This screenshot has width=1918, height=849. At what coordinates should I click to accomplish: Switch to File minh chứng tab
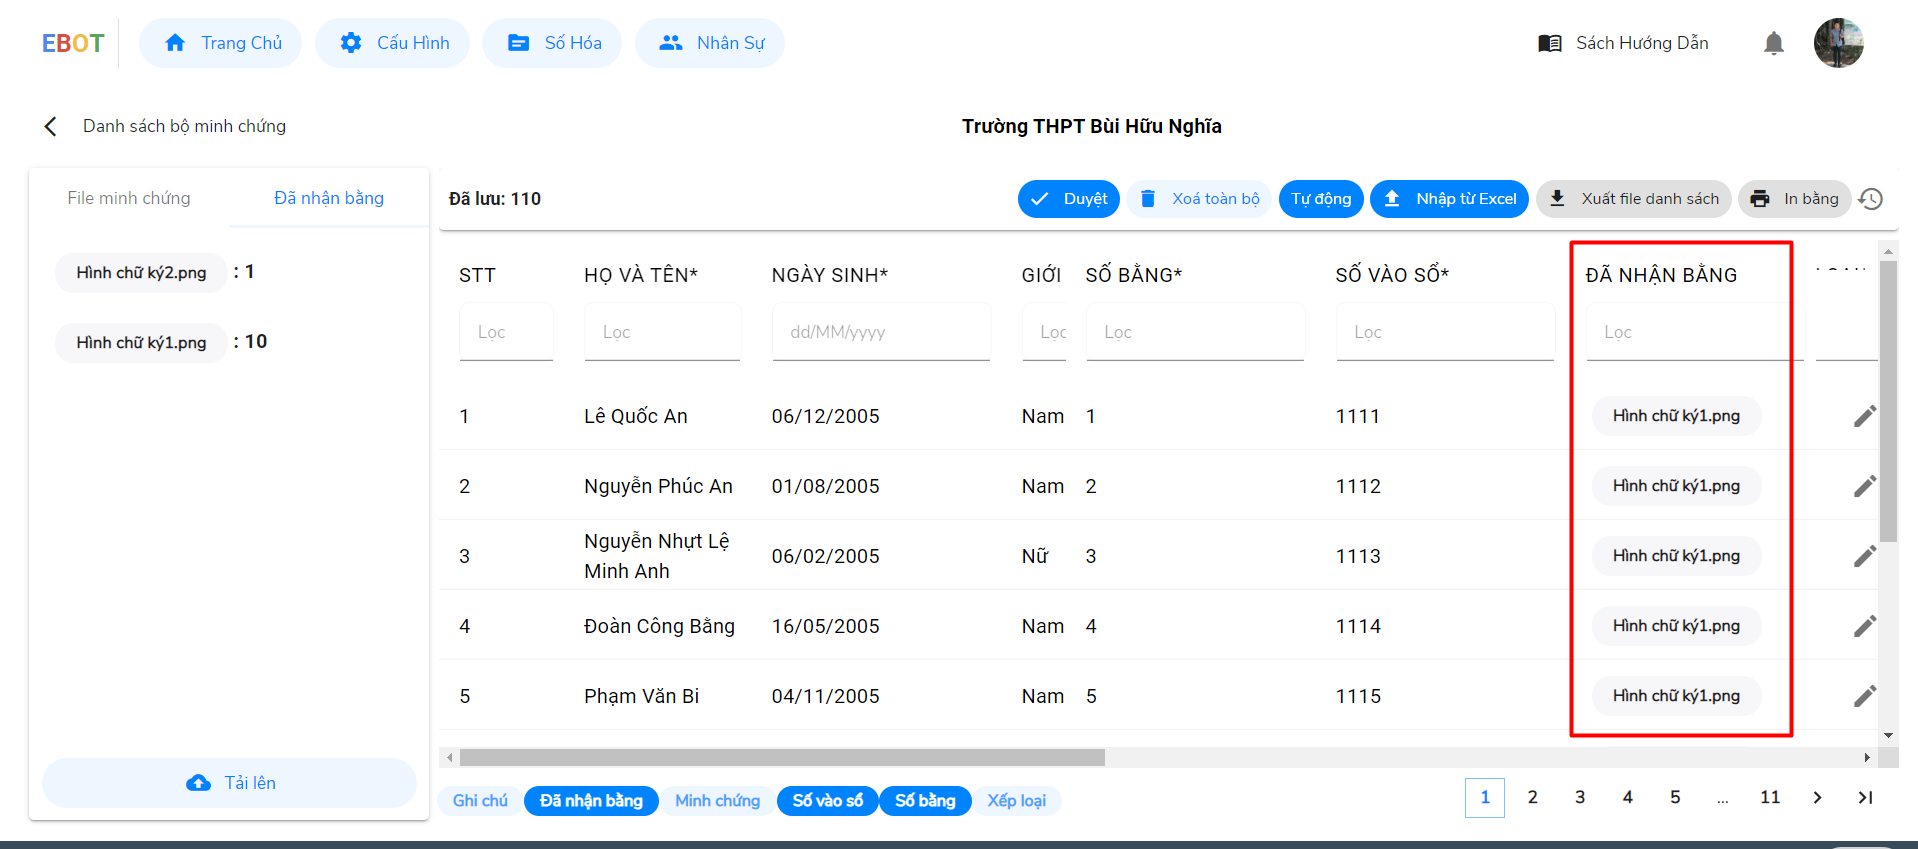tap(129, 198)
